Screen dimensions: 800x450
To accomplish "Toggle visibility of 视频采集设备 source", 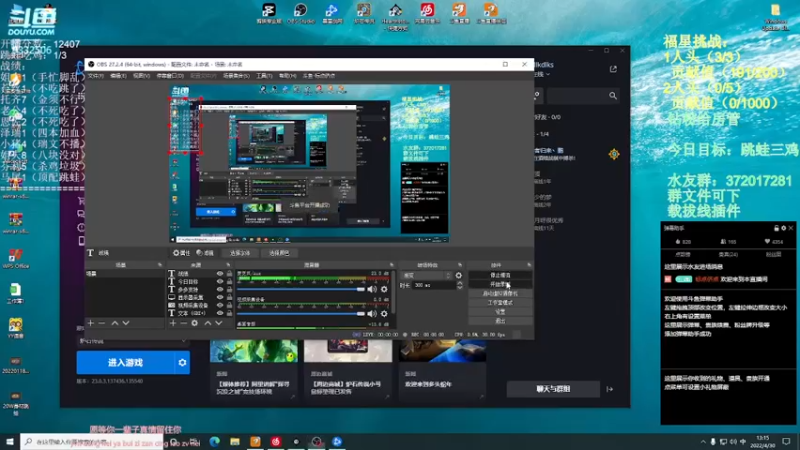I will pos(220,305).
